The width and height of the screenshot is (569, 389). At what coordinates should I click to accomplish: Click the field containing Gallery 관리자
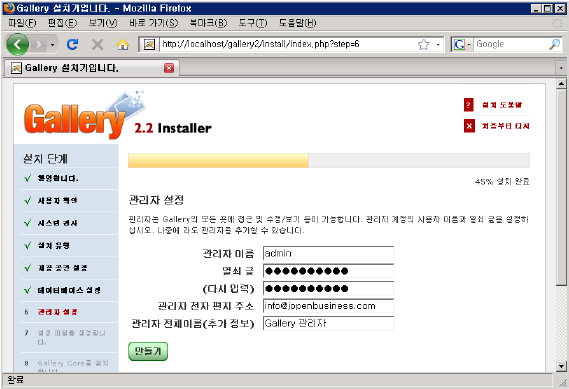[328, 323]
